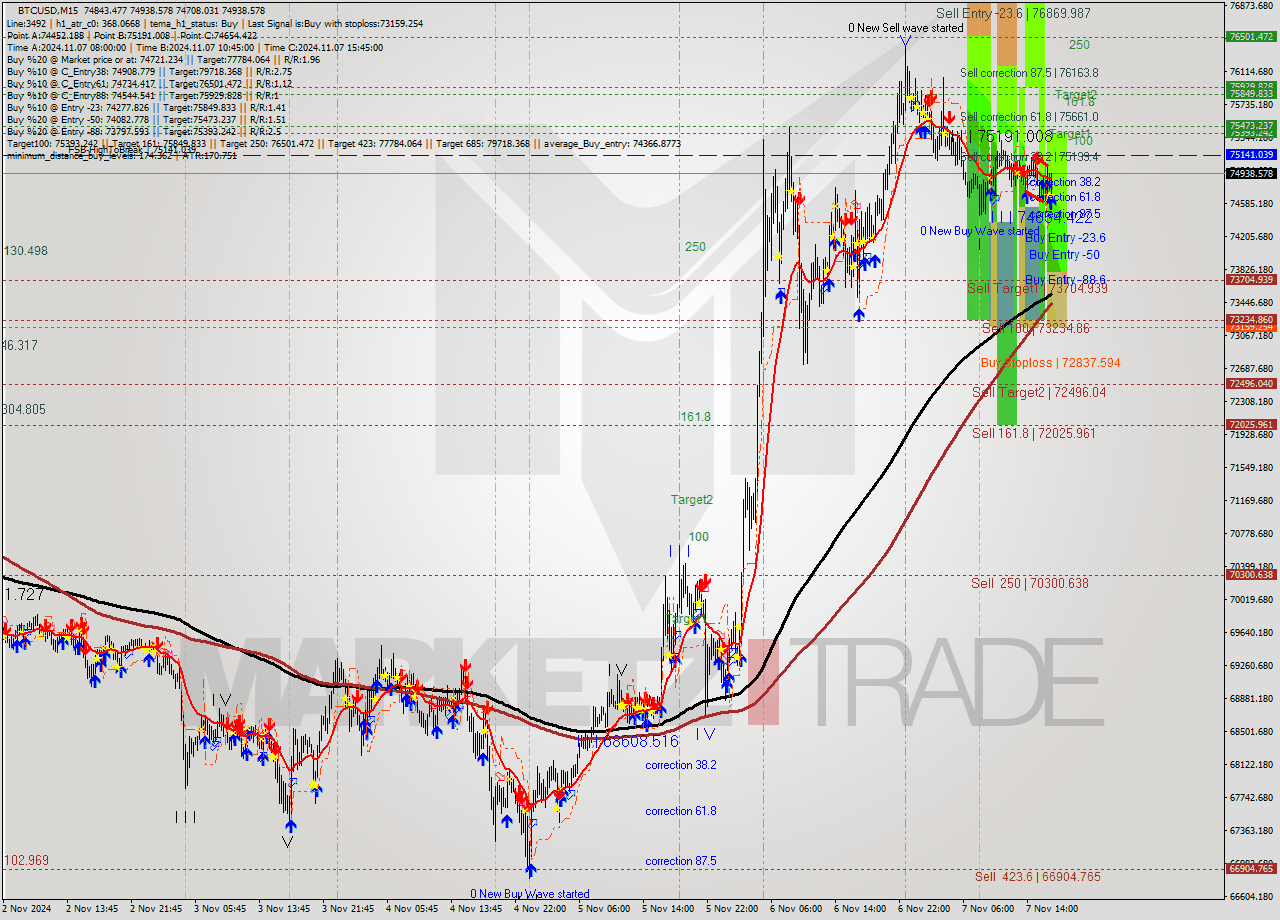Click the 'Sell 250 | 70300.638' label
1280x920 pixels.
pyautogui.click(x=1030, y=583)
